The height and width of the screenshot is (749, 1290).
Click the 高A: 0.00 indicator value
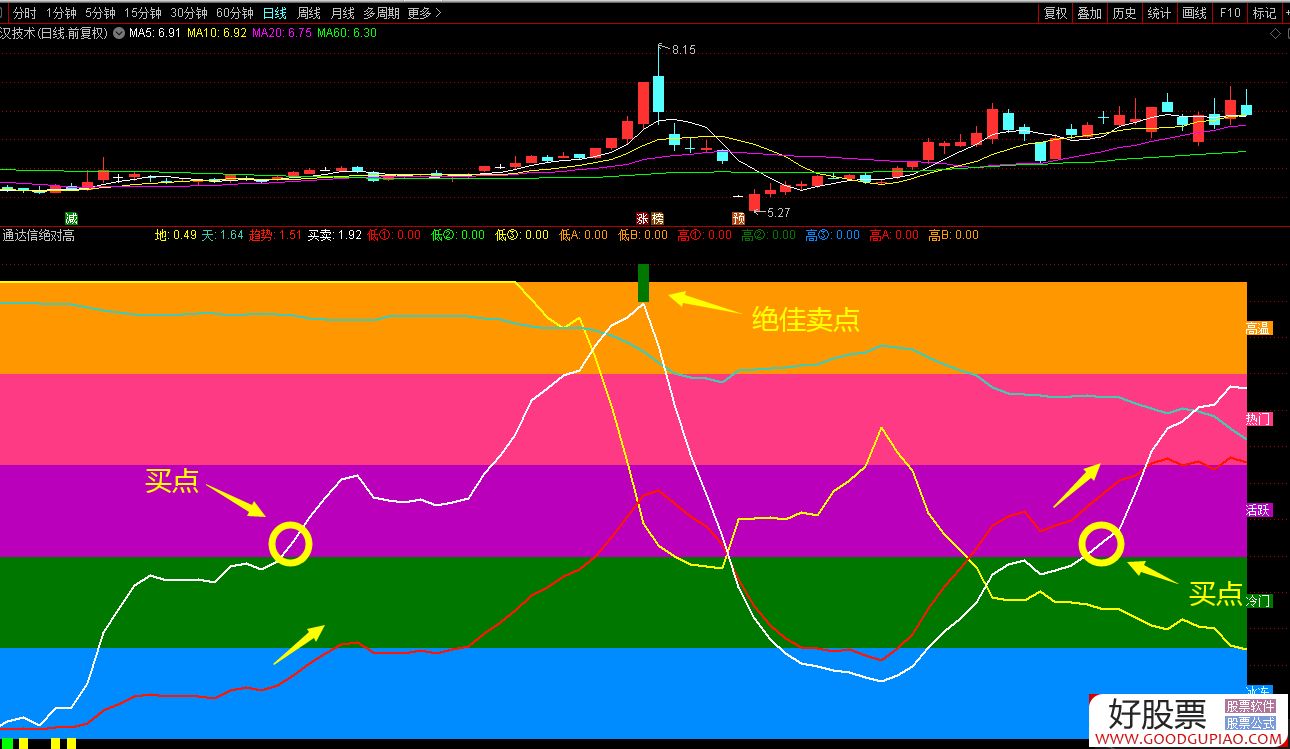point(893,236)
